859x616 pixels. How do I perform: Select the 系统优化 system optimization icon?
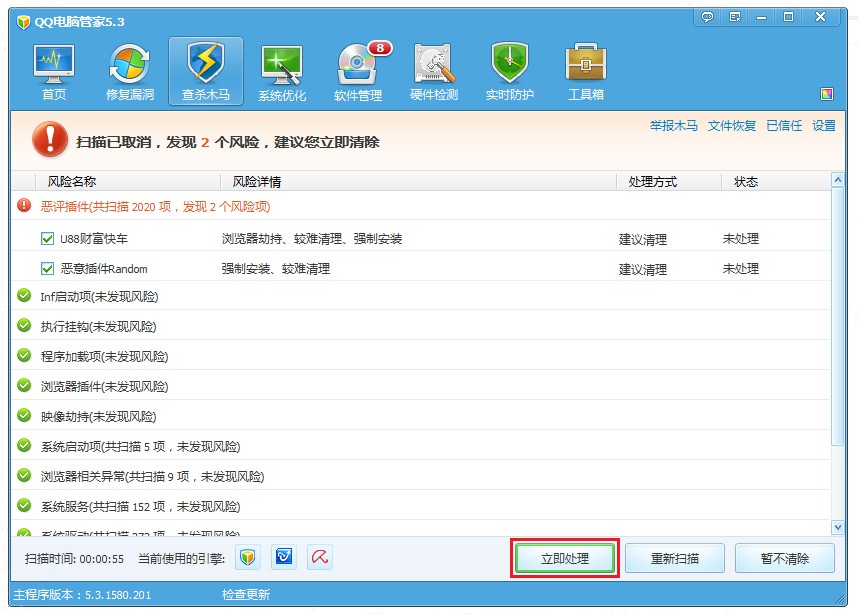click(x=283, y=72)
